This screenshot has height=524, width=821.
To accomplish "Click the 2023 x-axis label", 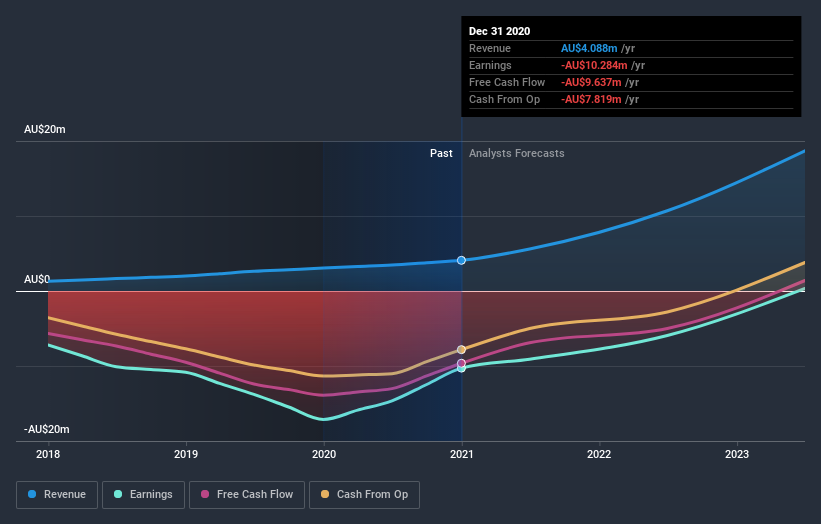I will tap(737, 454).
